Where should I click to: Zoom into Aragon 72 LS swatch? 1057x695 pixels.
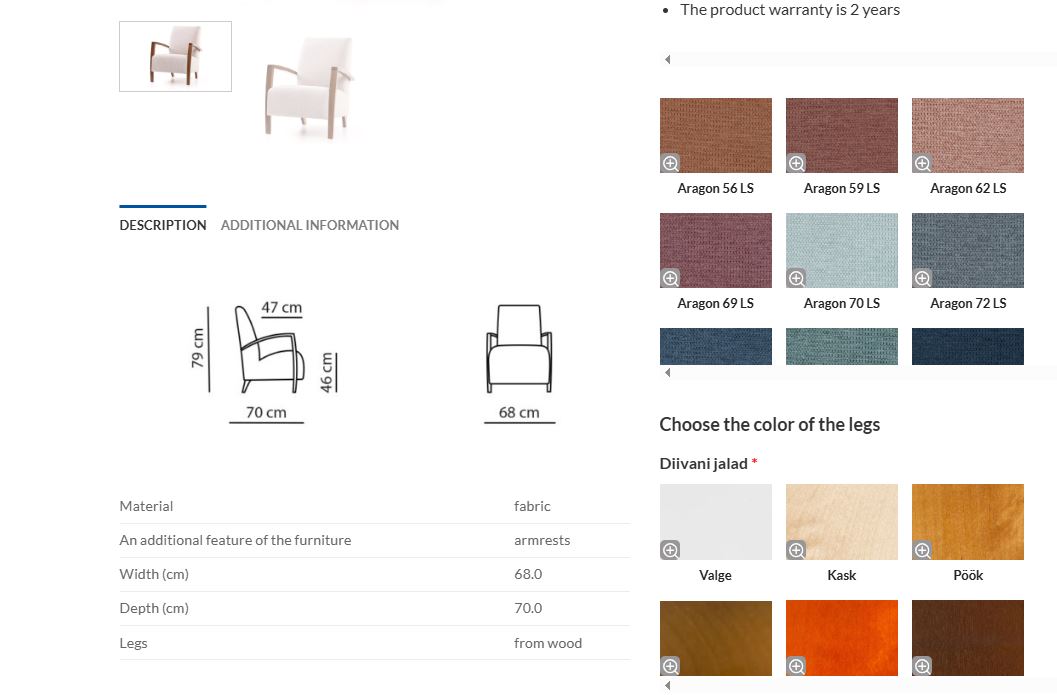coord(922,278)
